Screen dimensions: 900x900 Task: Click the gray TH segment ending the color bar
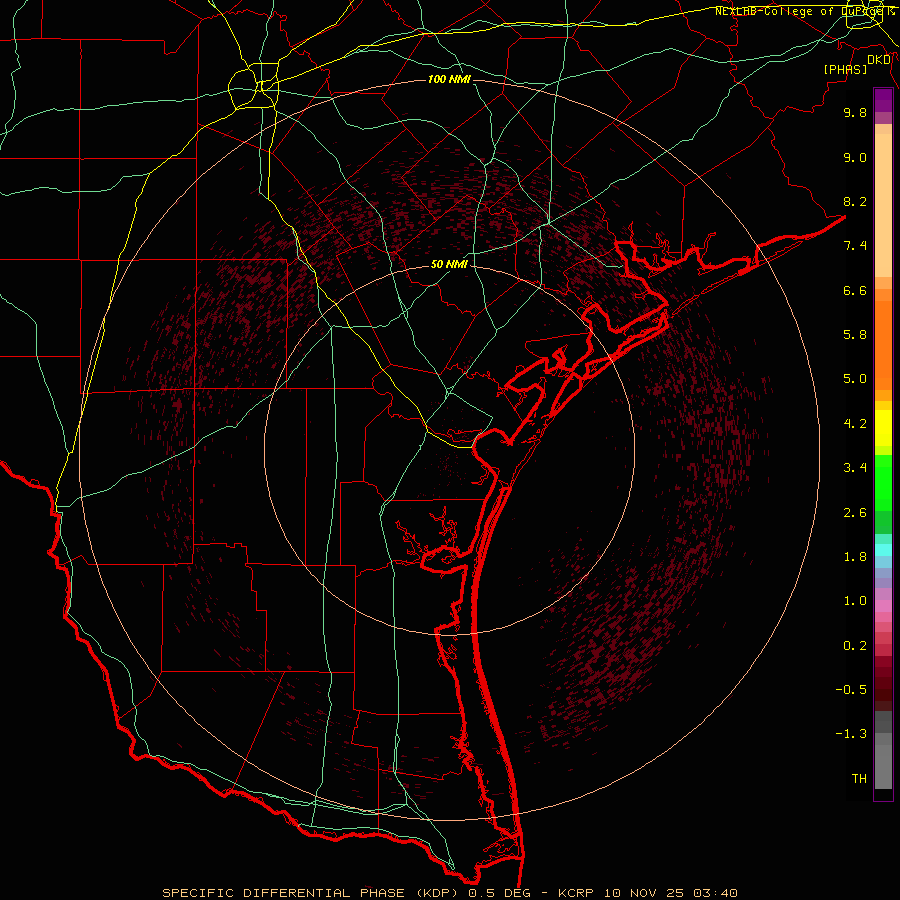[x=883, y=766]
